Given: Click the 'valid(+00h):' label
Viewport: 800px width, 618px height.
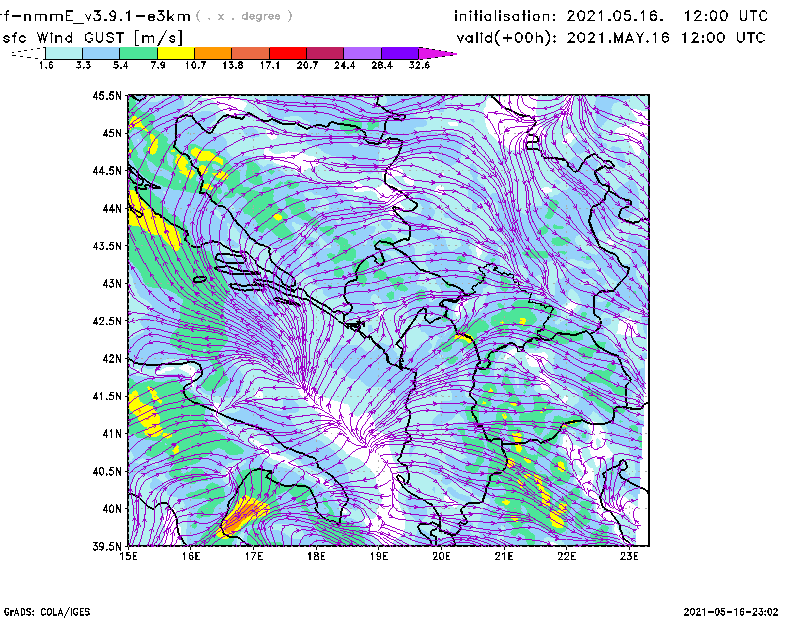Looking at the screenshot, I should 507,38.
